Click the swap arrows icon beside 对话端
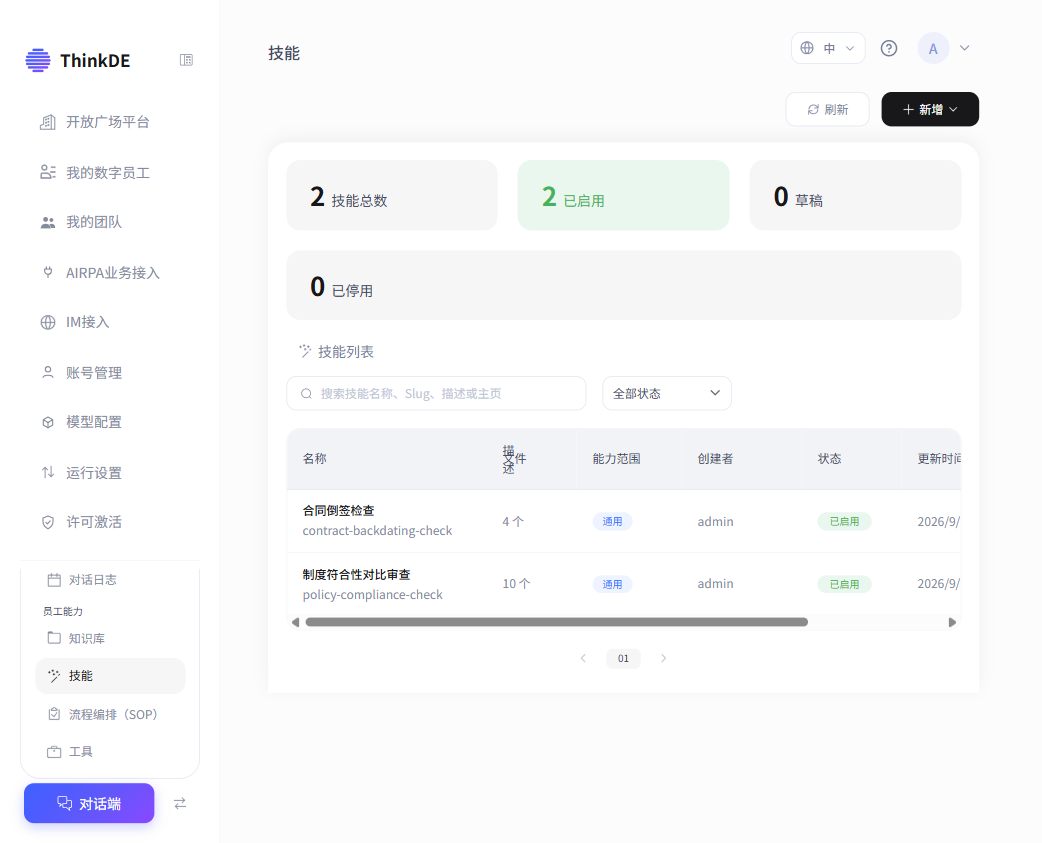 (x=180, y=803)
